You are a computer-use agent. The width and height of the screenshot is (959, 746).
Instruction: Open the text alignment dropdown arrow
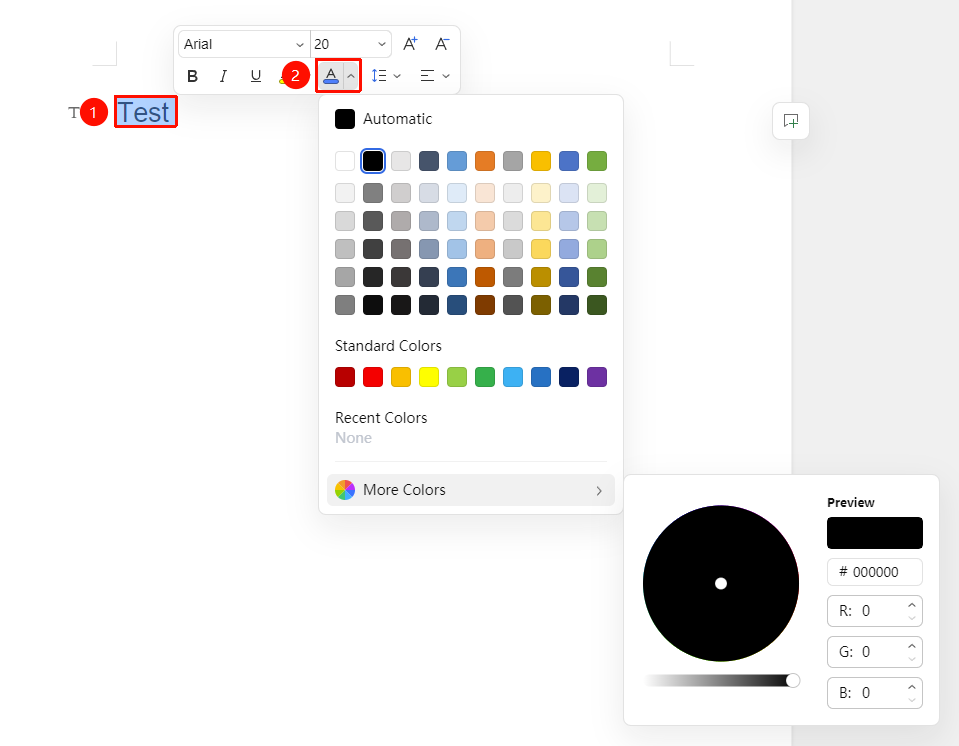pos(446,76)
